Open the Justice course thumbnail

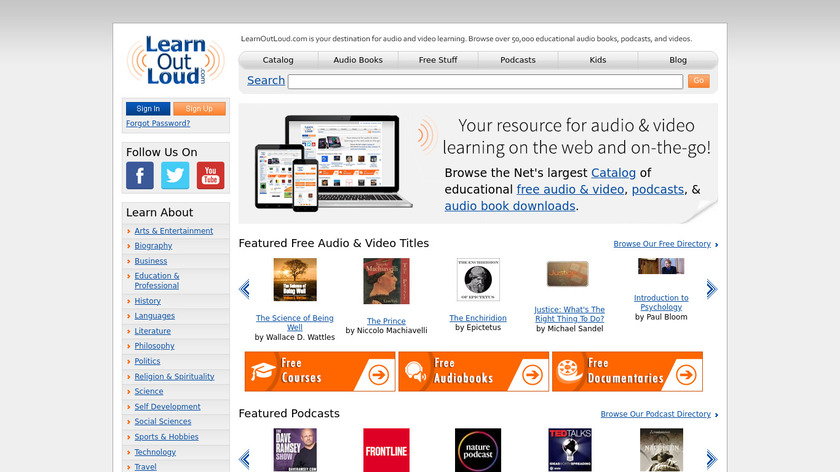click(x=568, y=274)
